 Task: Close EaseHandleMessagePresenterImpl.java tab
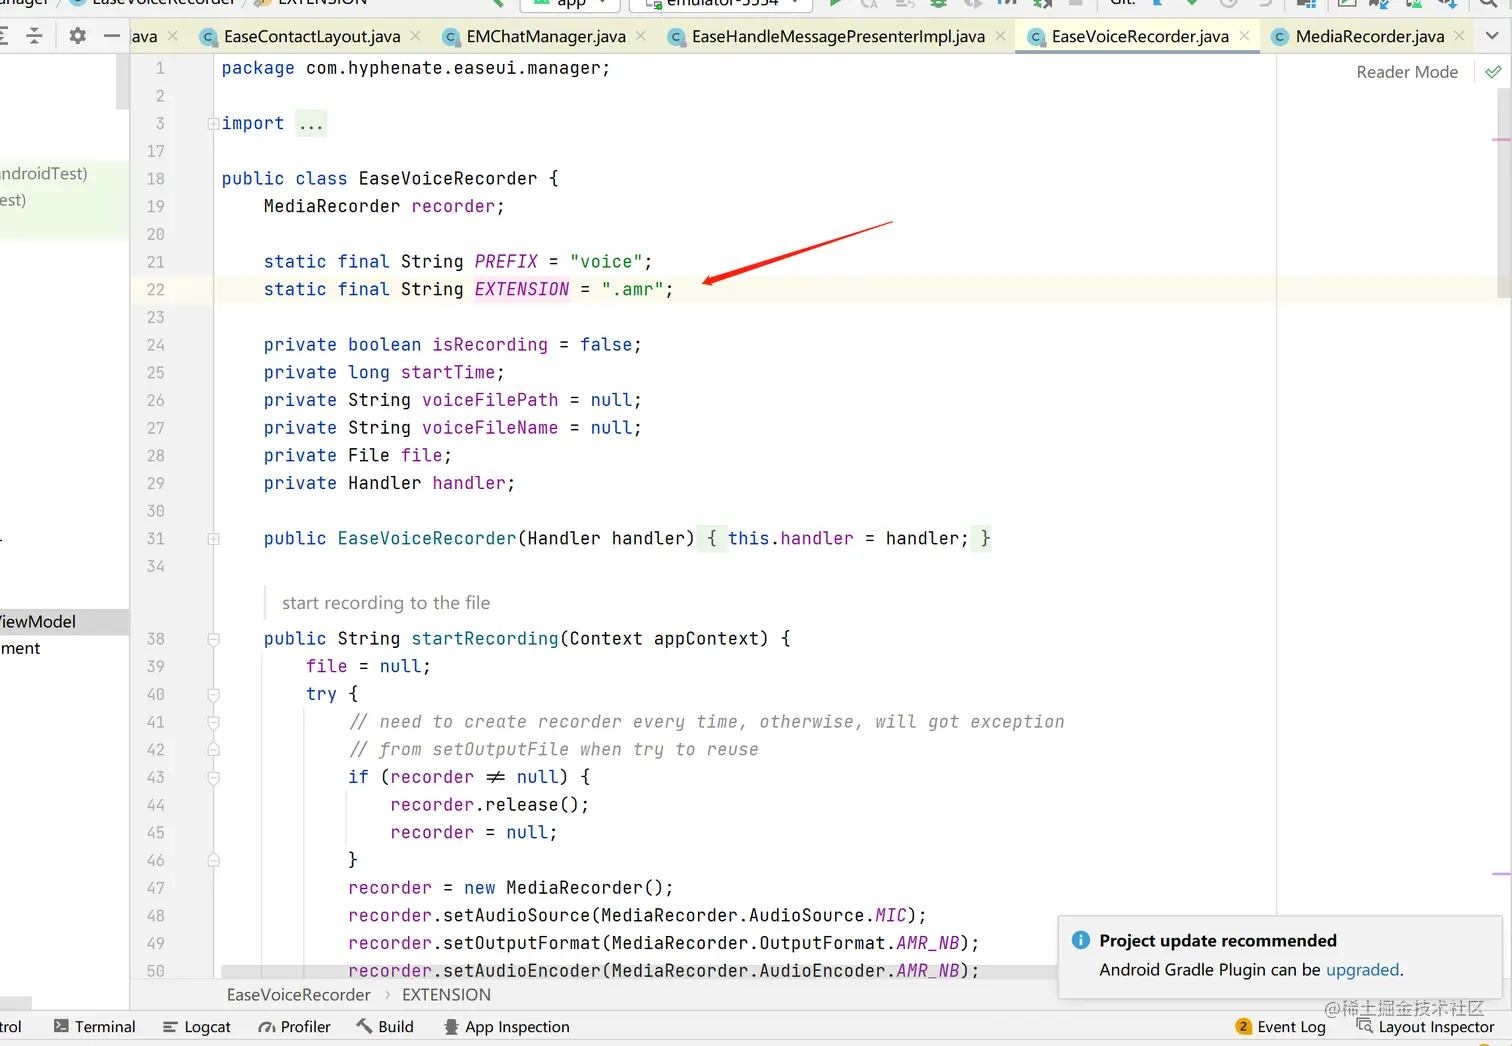[x=1000, y=36]
